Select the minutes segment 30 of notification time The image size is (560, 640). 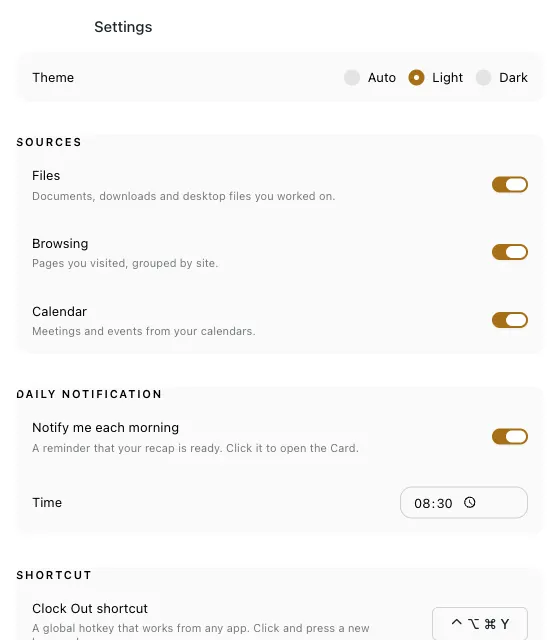(444, 503)
